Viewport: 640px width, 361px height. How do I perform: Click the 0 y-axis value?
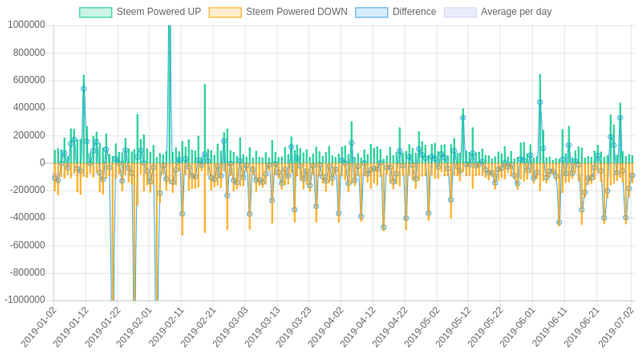point(42,163)
